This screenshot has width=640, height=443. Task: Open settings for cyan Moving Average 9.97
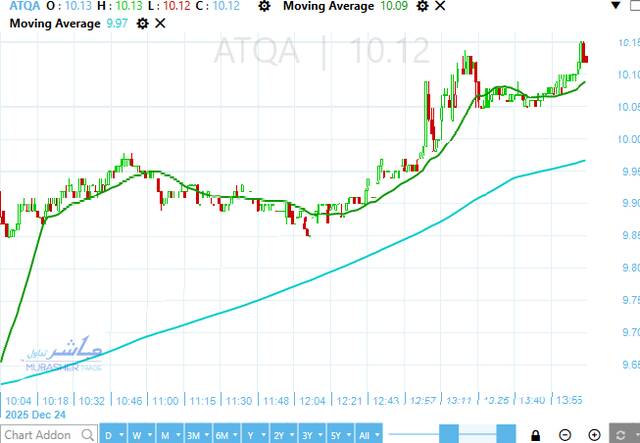[141, 22]
